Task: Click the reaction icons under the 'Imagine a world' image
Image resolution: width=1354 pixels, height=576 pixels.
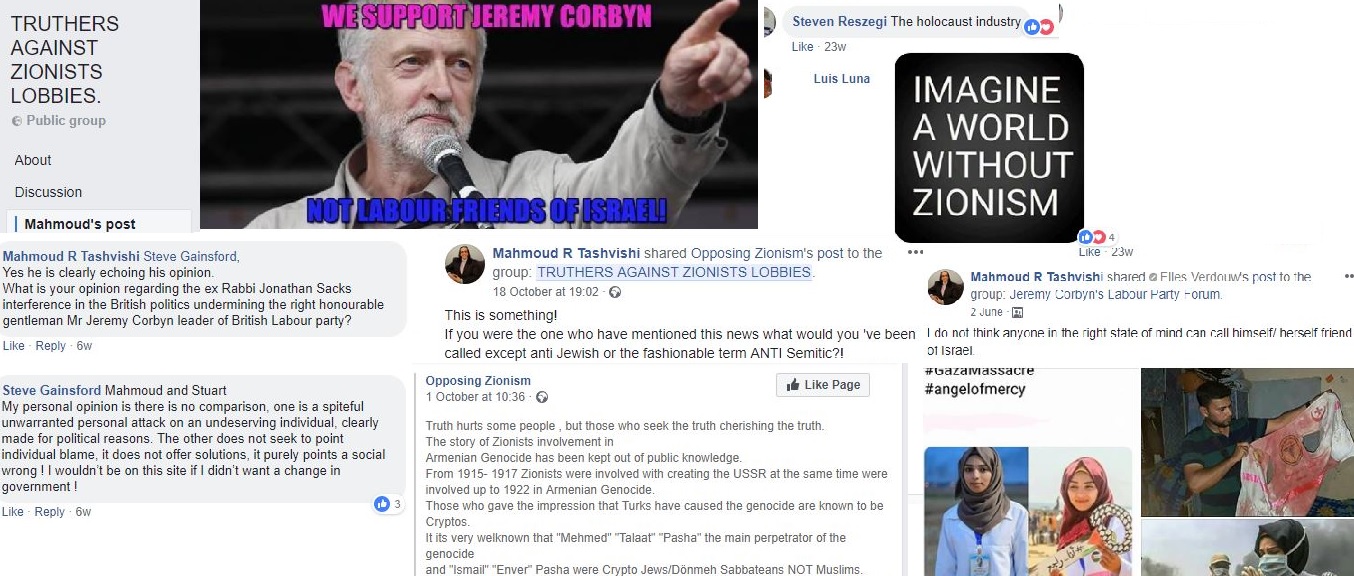Action: click(x=1092, y=237)
